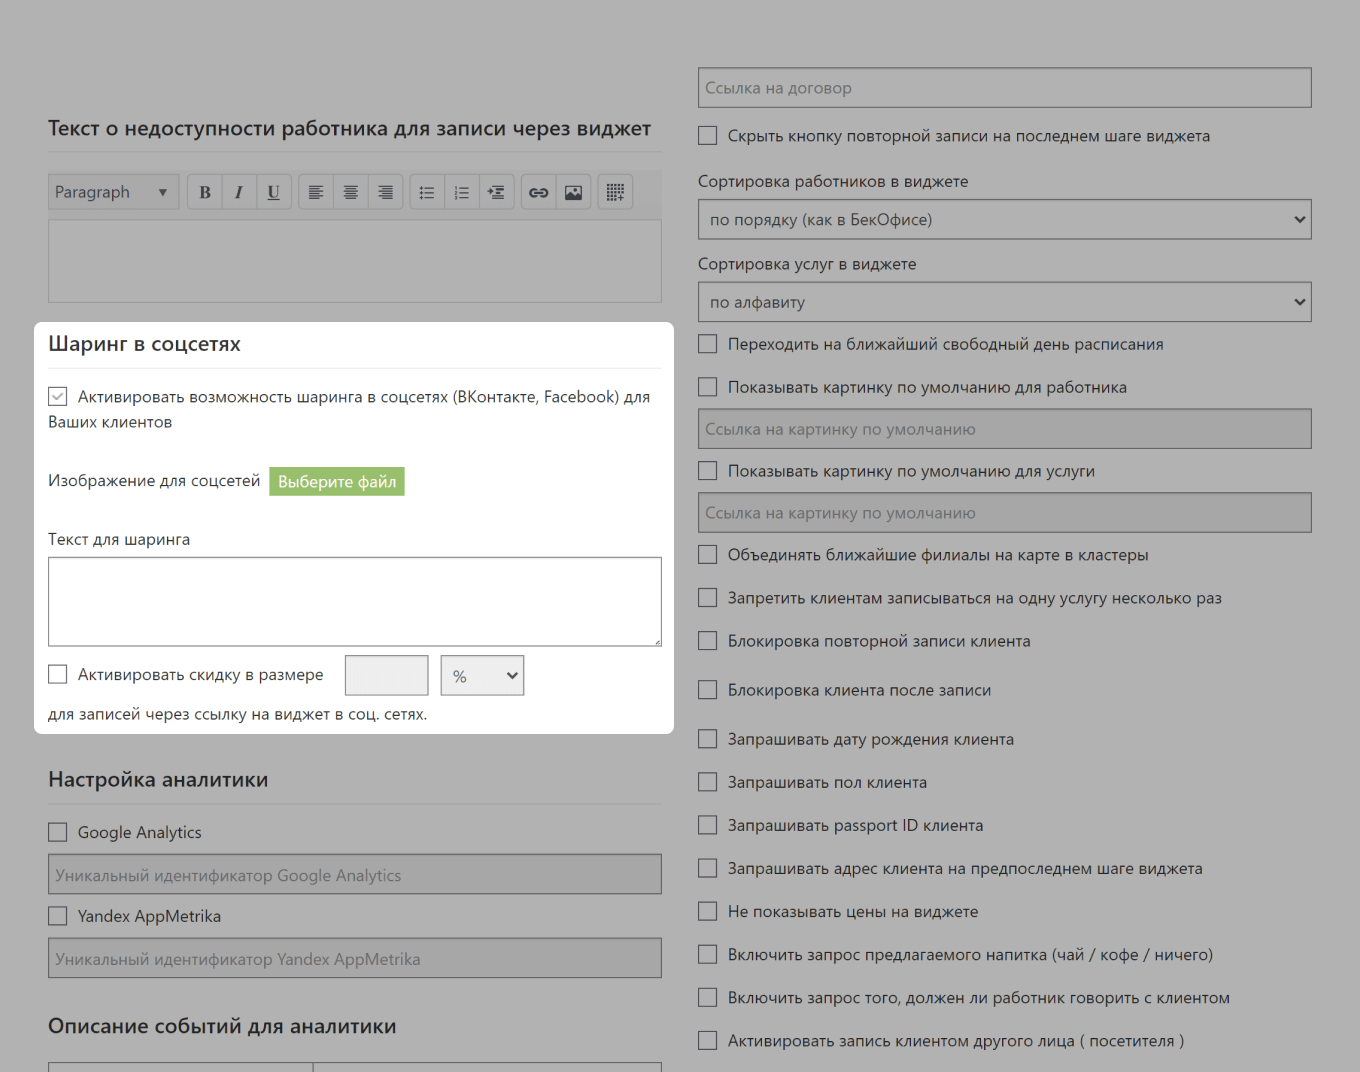Uncheck the social sharing activation checkbox
Viewport: 1360px width, 1072px height.
tap(58, 397)
